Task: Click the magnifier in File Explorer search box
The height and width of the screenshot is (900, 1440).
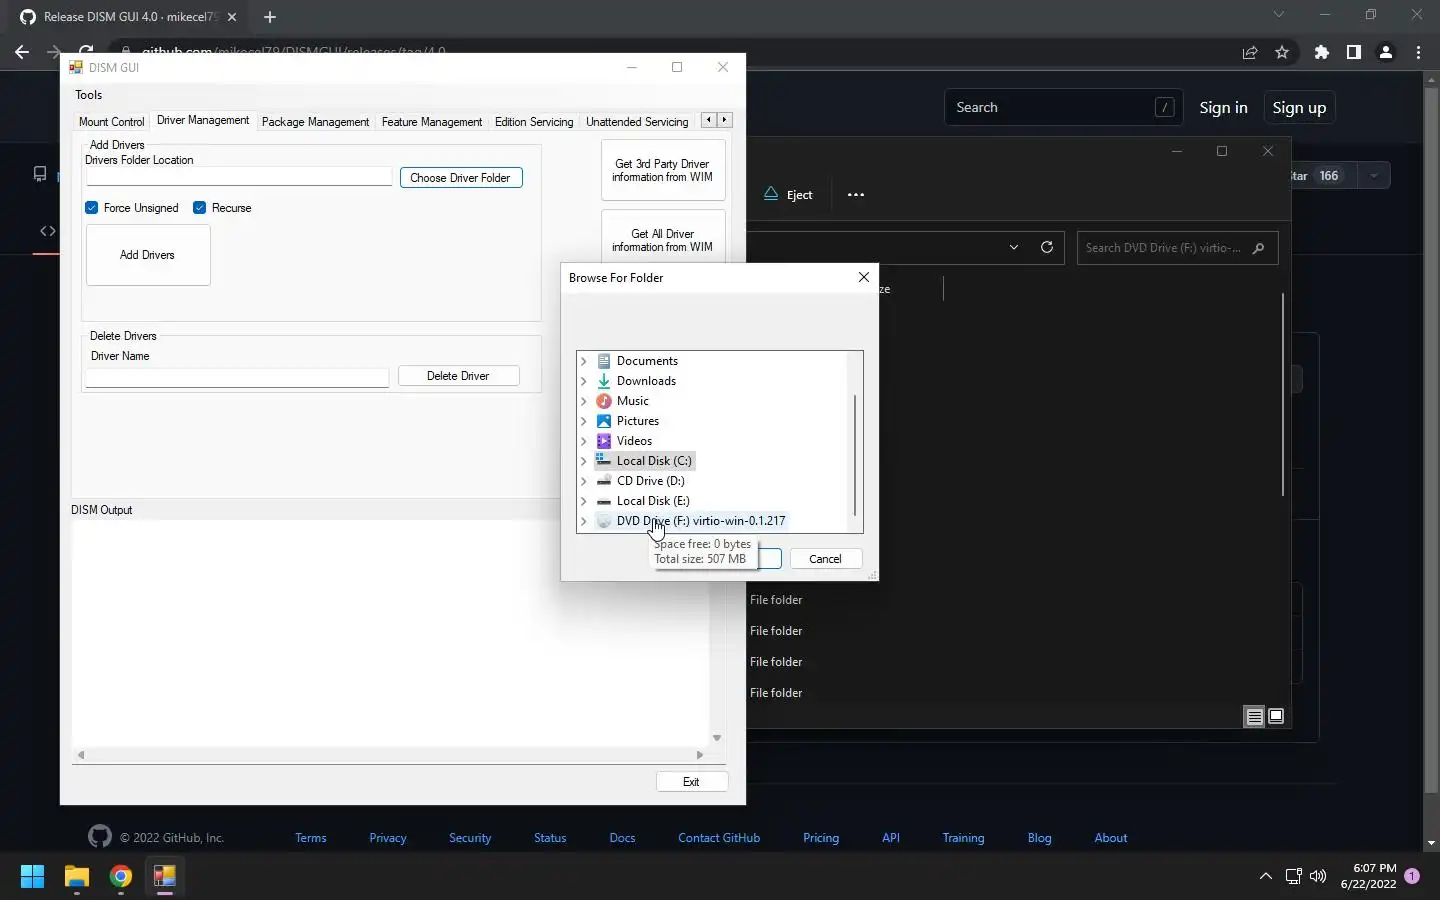Action: (x=1259, y=248)
